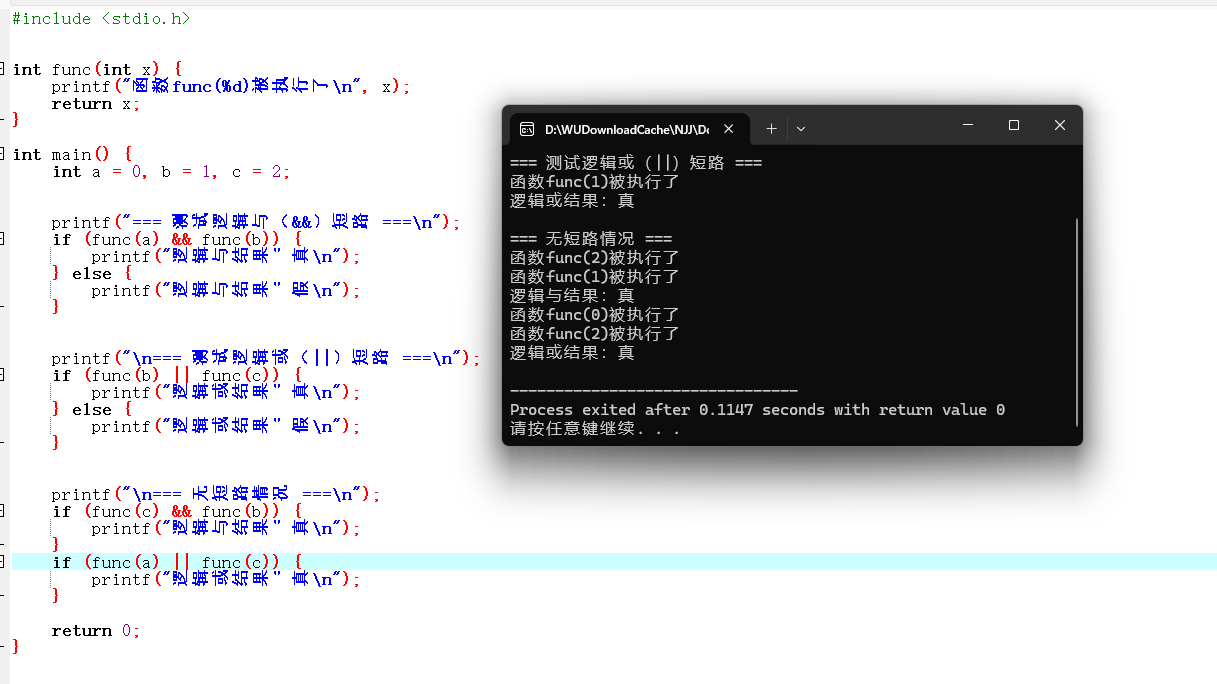The image size is (1217, 684).
Task: Click the #include <stdio.h> line
Action: 101,18
